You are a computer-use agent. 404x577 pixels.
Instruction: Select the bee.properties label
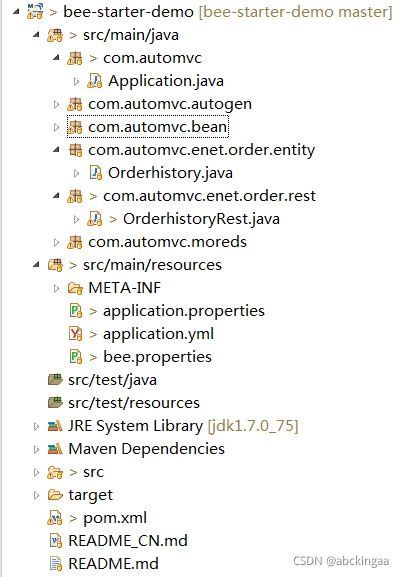pyautogui.click(x=157, y=358)
